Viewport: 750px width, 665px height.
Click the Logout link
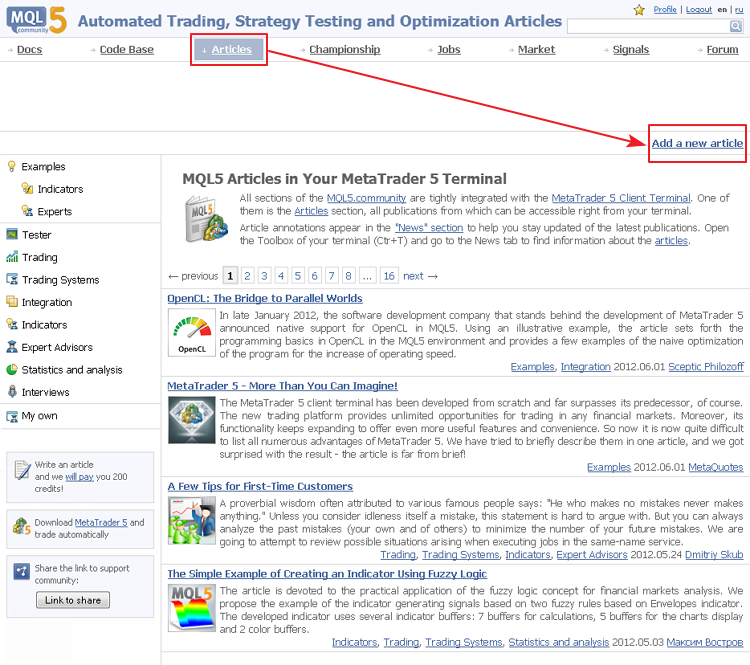(x=698, y=9)
